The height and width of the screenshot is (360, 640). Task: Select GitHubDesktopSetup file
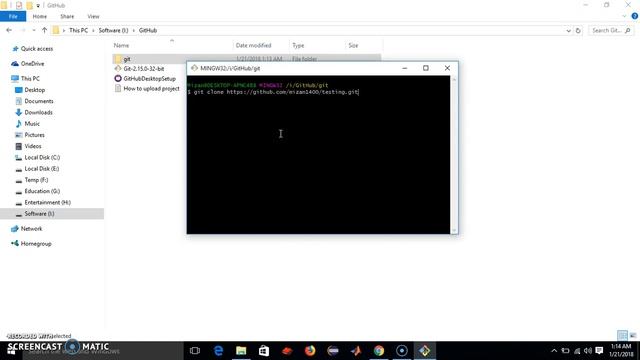click(149, 79)
